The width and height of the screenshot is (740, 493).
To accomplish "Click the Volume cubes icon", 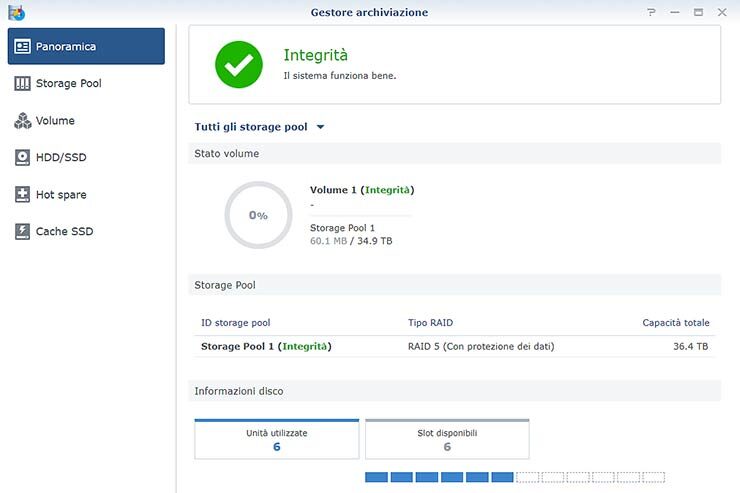I will [x=22, y=121].
